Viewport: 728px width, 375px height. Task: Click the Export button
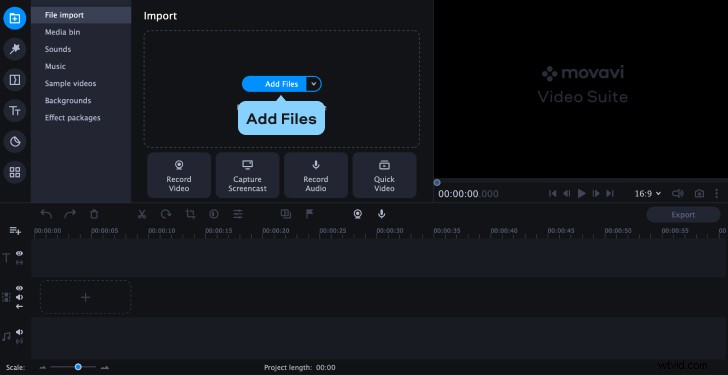click(x=683, y=214)
